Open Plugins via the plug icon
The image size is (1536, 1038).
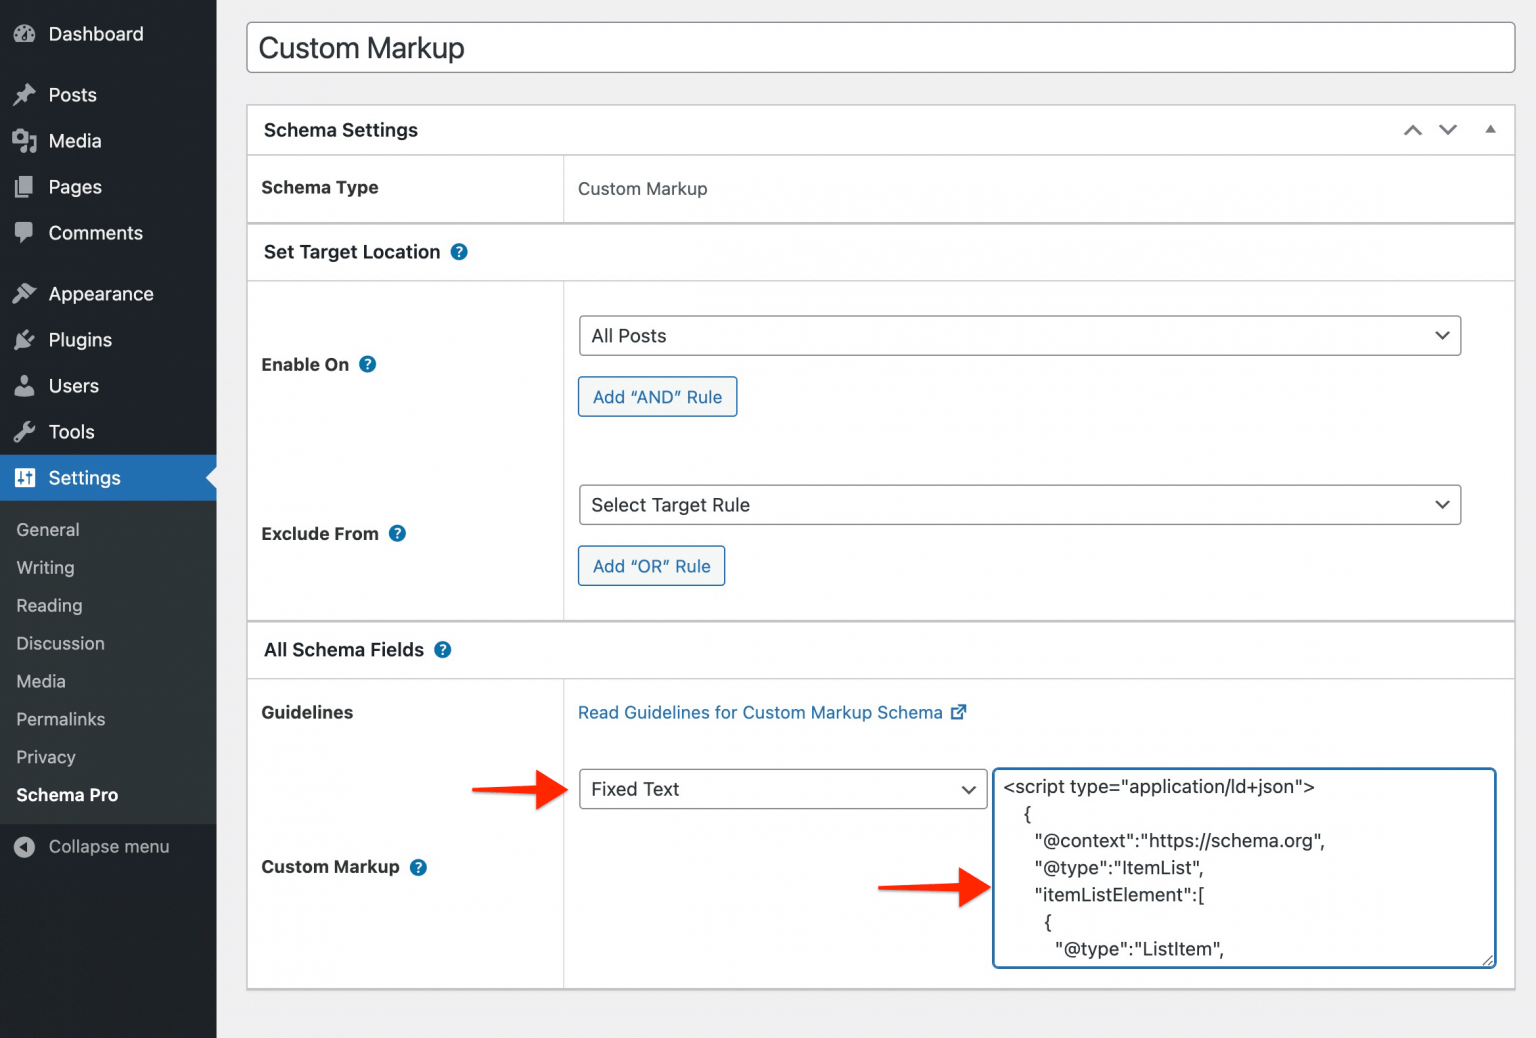(25, 340)
